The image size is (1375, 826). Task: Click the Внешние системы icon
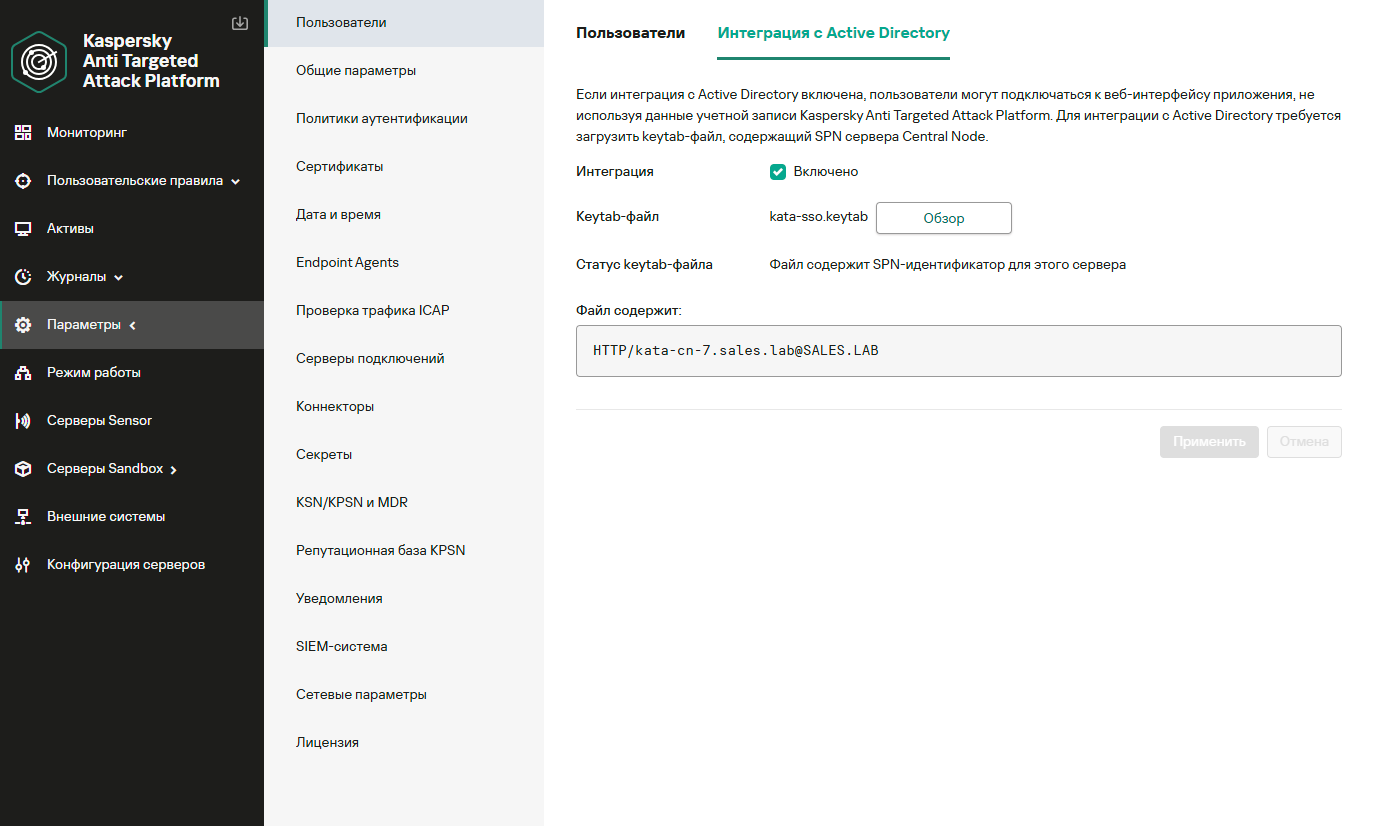point(23,517)
